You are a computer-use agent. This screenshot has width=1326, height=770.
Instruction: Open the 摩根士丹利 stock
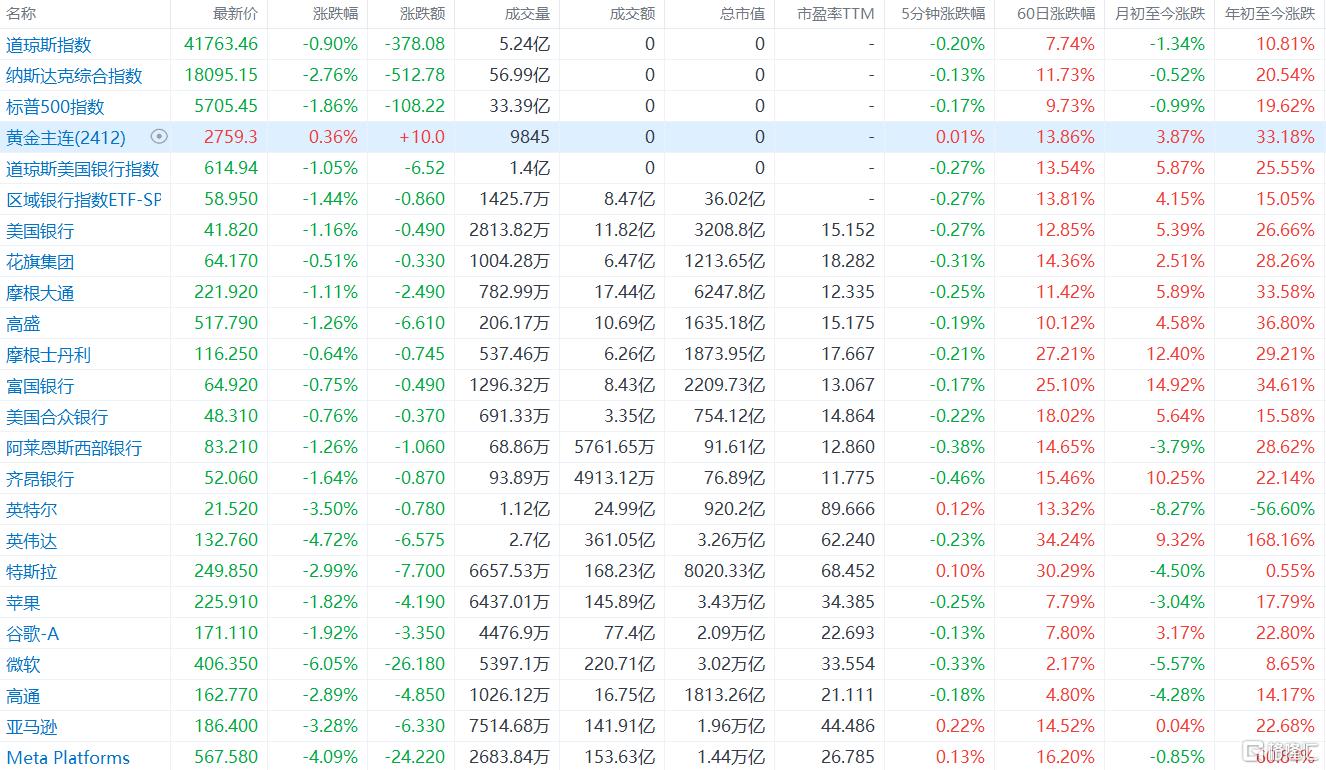click(48, 355)
